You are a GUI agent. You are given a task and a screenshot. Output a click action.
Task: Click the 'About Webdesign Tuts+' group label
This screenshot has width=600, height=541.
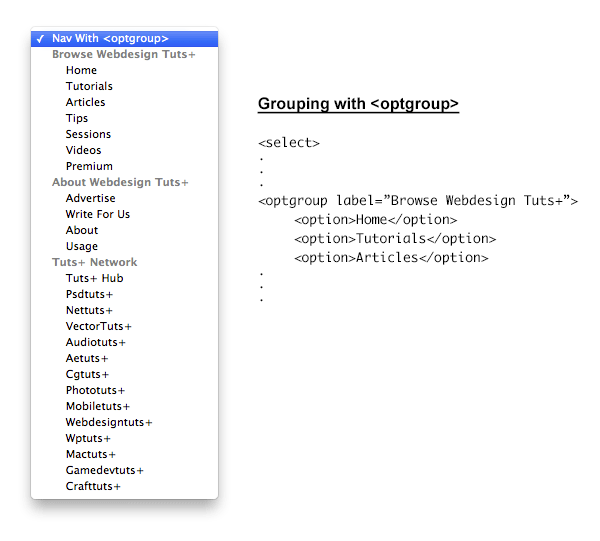pyautogui.click(x=120, y=182)
